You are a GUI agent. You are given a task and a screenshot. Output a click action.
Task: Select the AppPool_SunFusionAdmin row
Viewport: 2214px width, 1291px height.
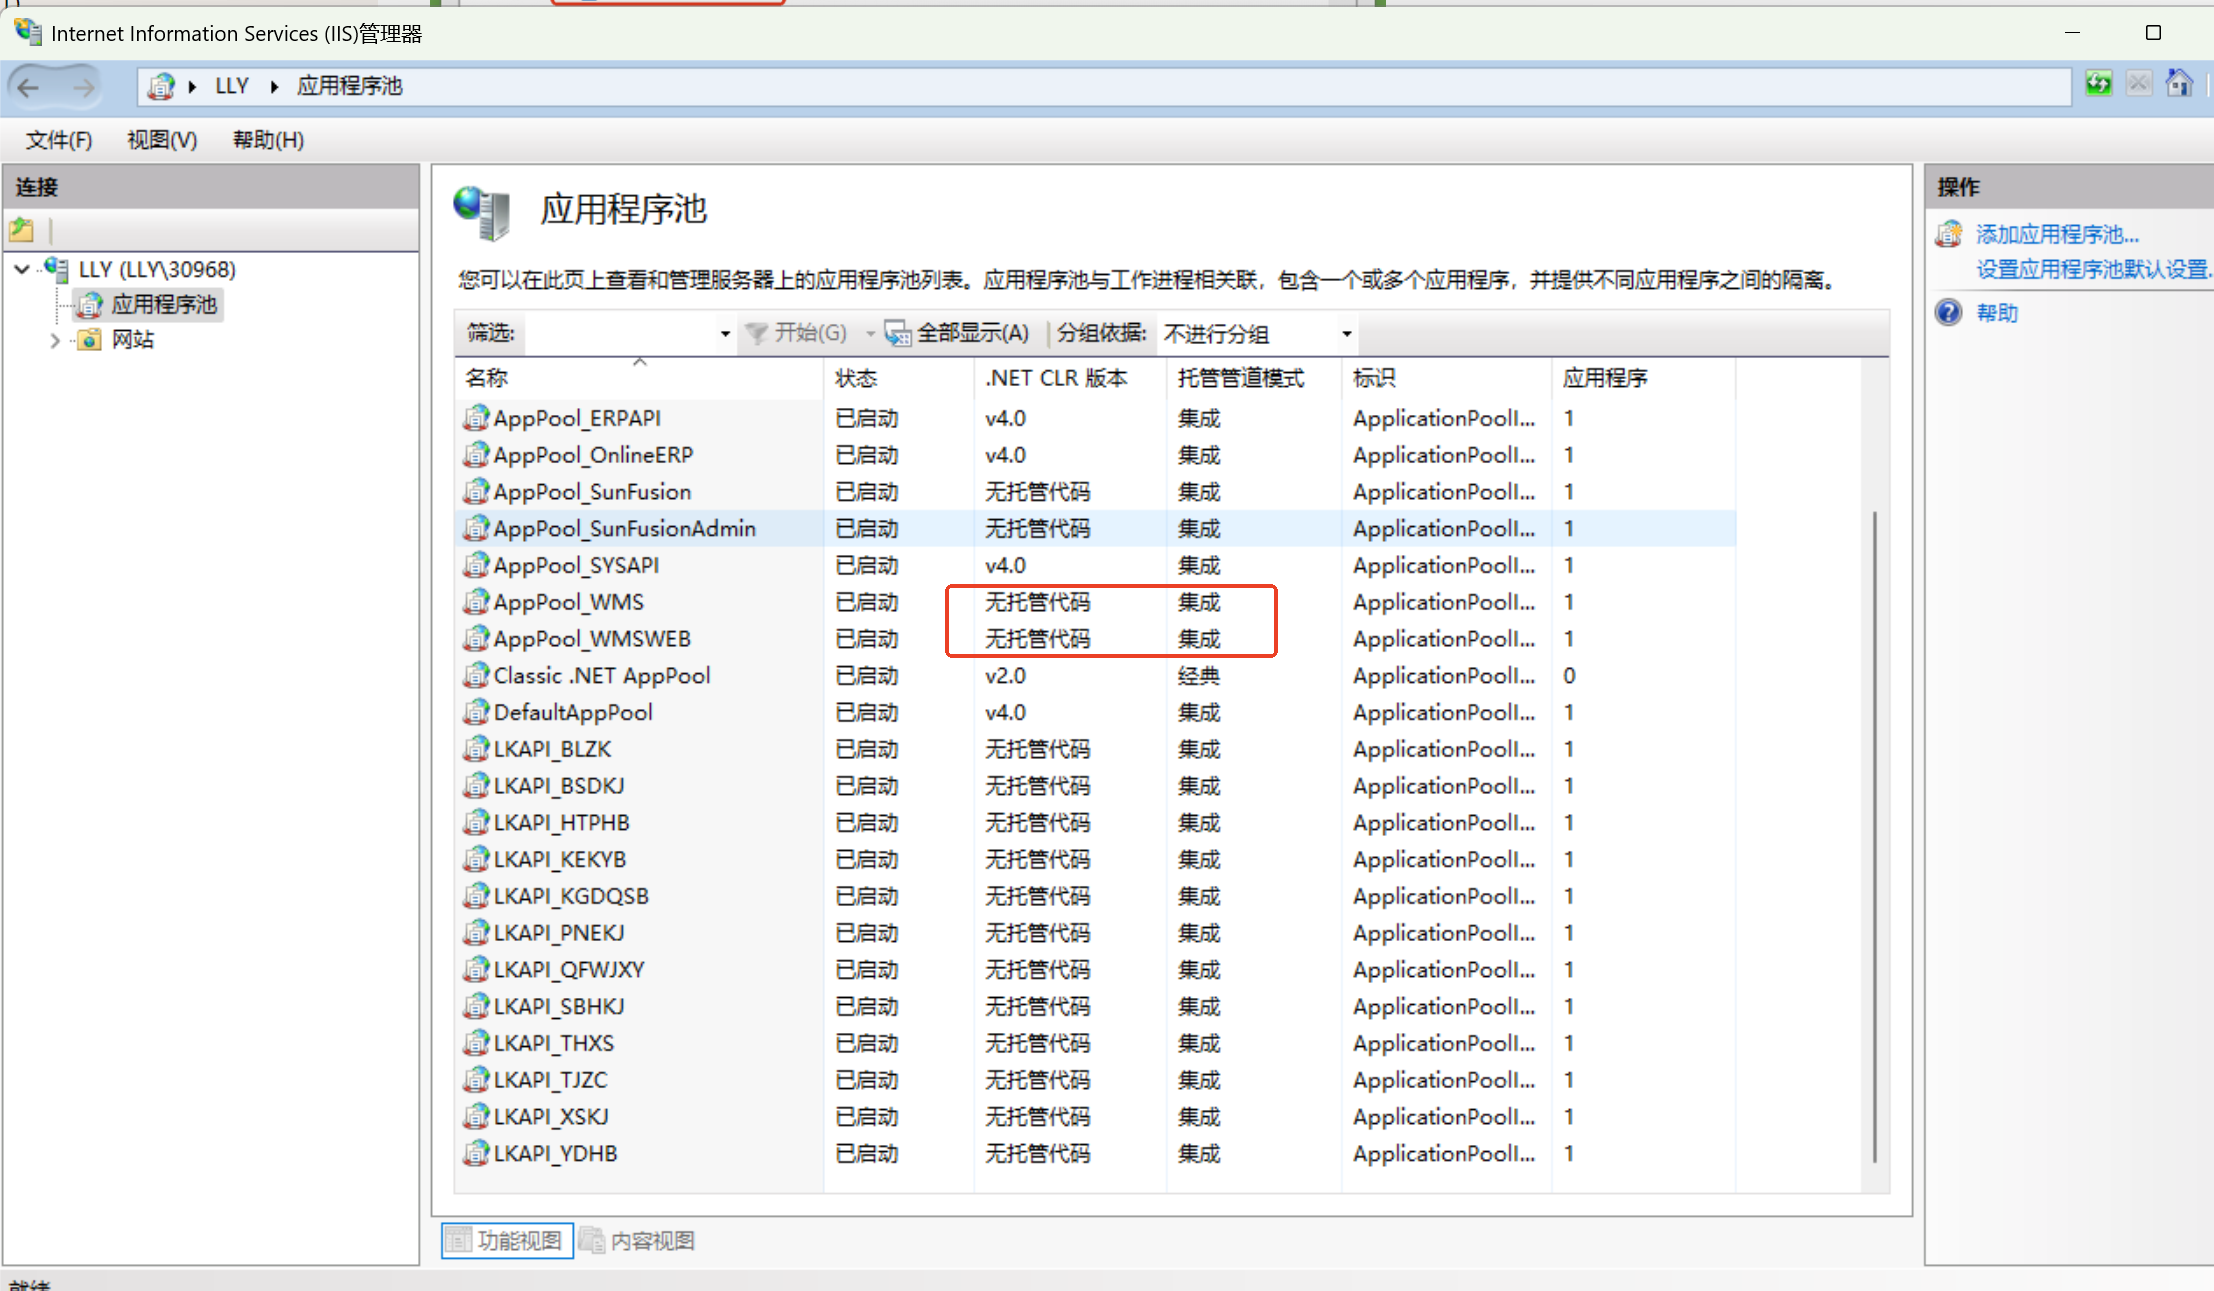coord(1095,528)
